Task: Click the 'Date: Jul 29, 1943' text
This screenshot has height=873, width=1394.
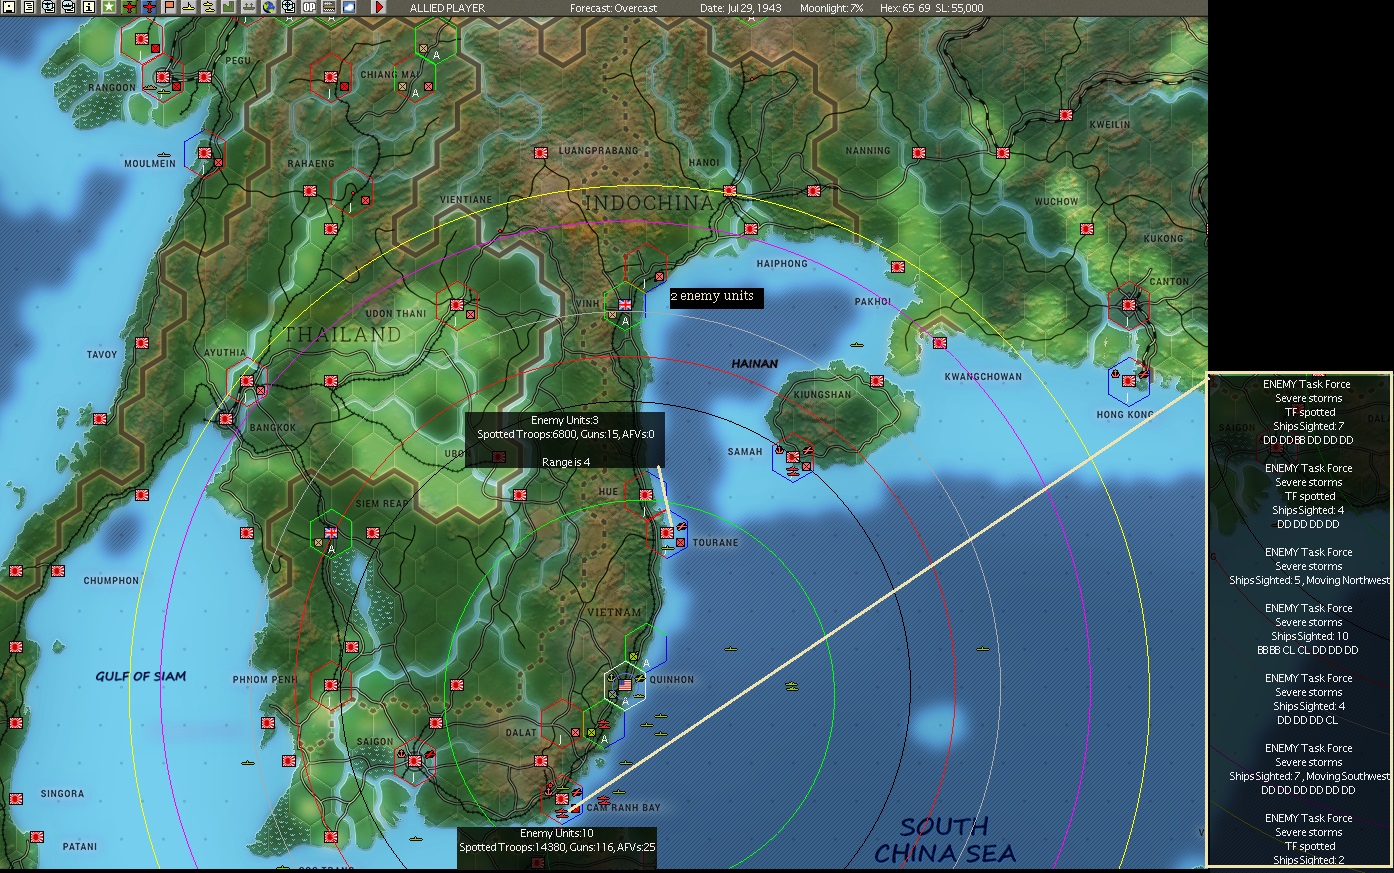Action: [741, 8]
